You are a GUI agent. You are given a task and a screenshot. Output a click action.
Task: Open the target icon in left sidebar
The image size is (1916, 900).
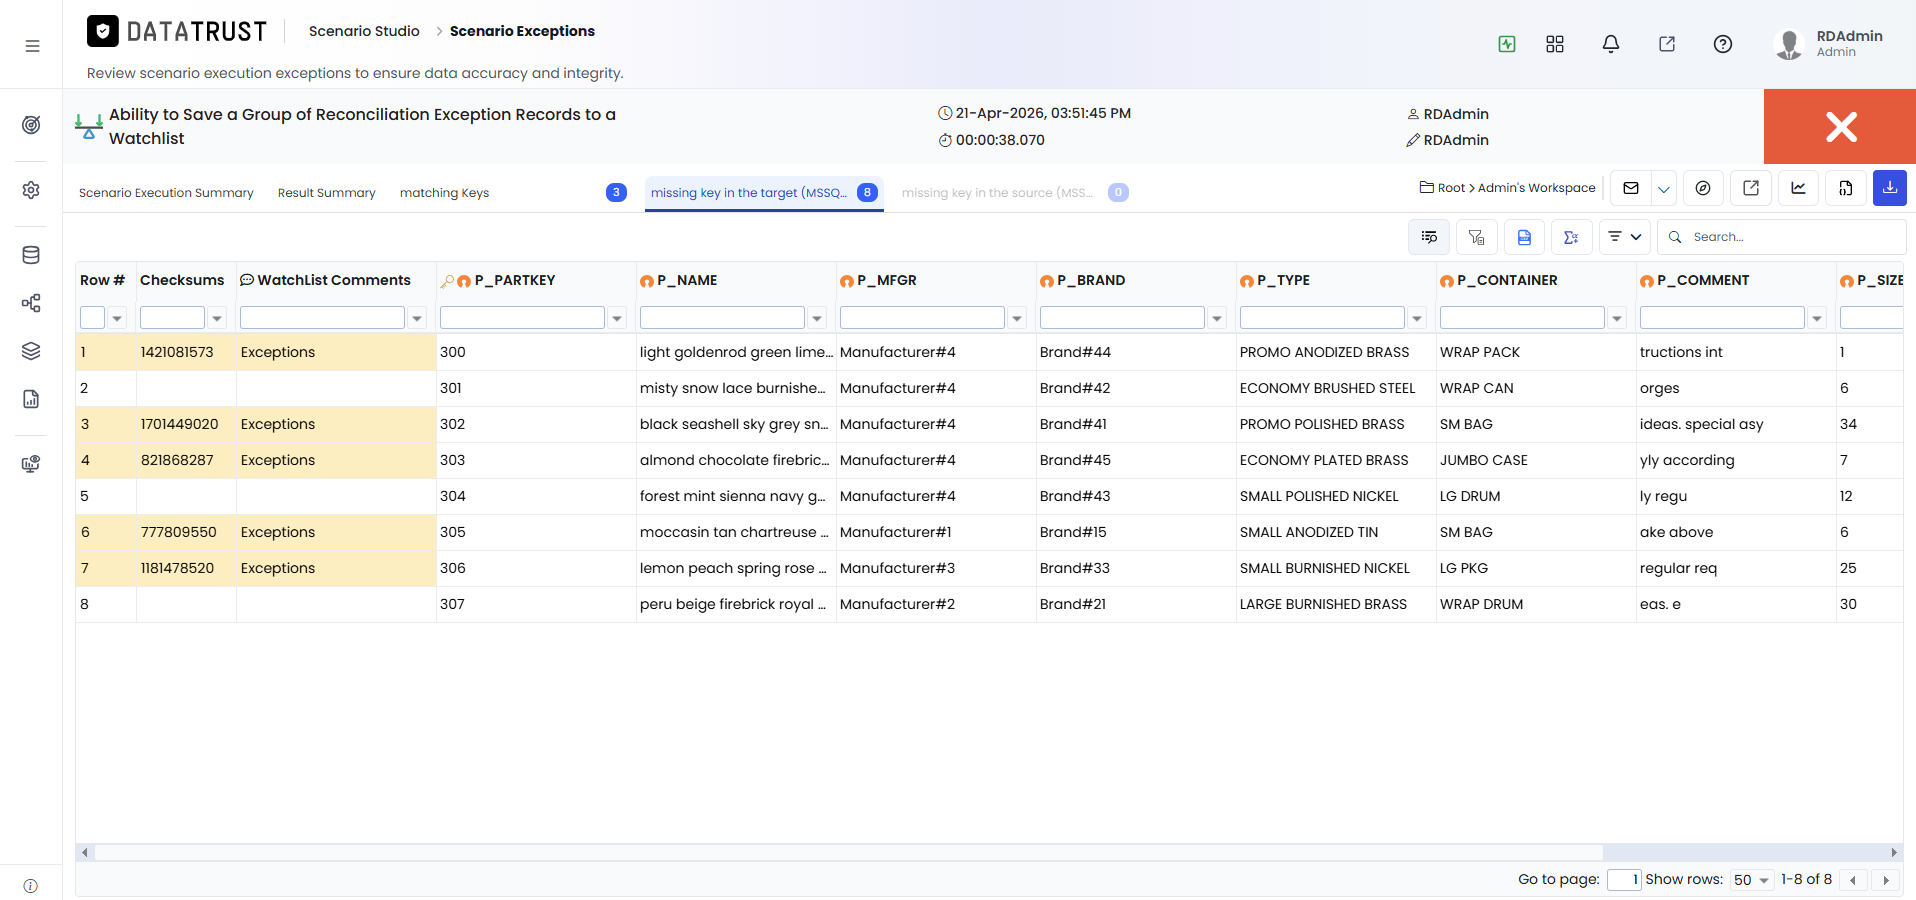click(x=31, y=125)
